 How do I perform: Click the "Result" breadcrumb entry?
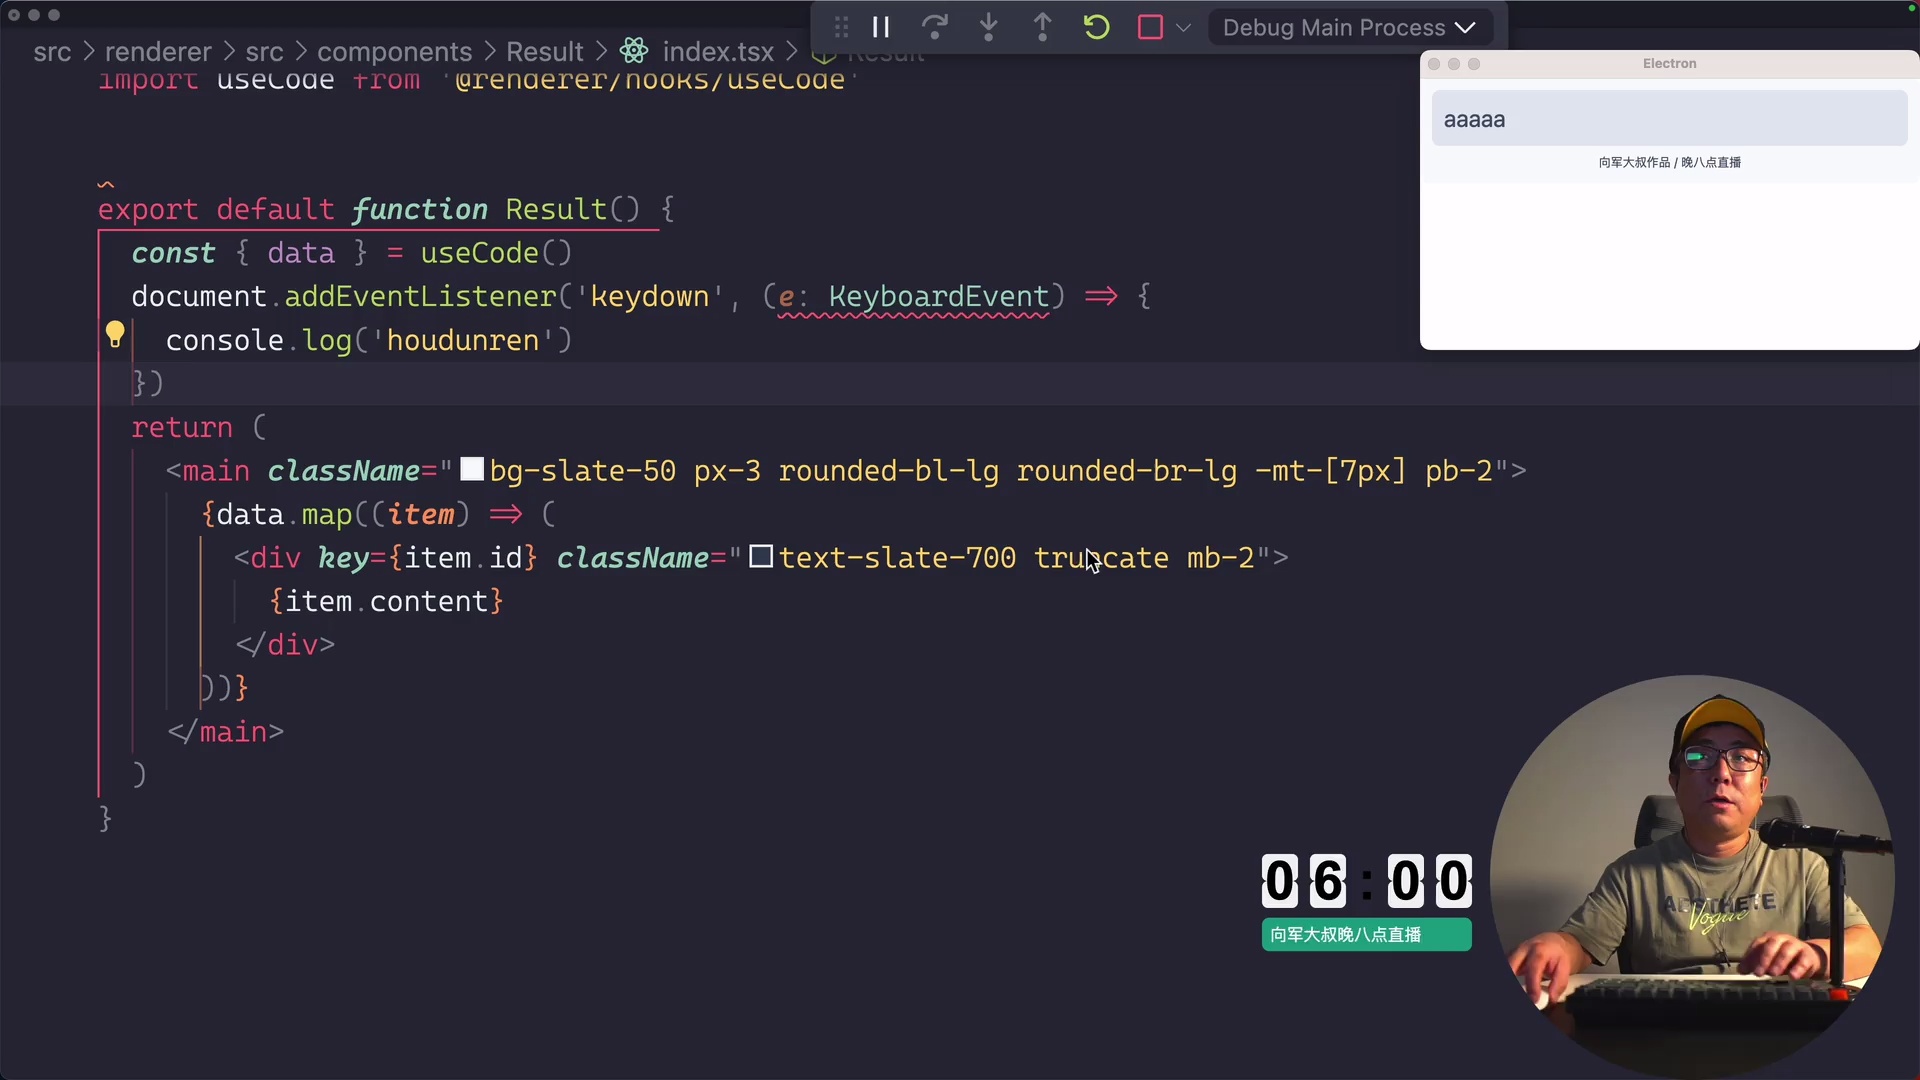[x=545, y=51]
